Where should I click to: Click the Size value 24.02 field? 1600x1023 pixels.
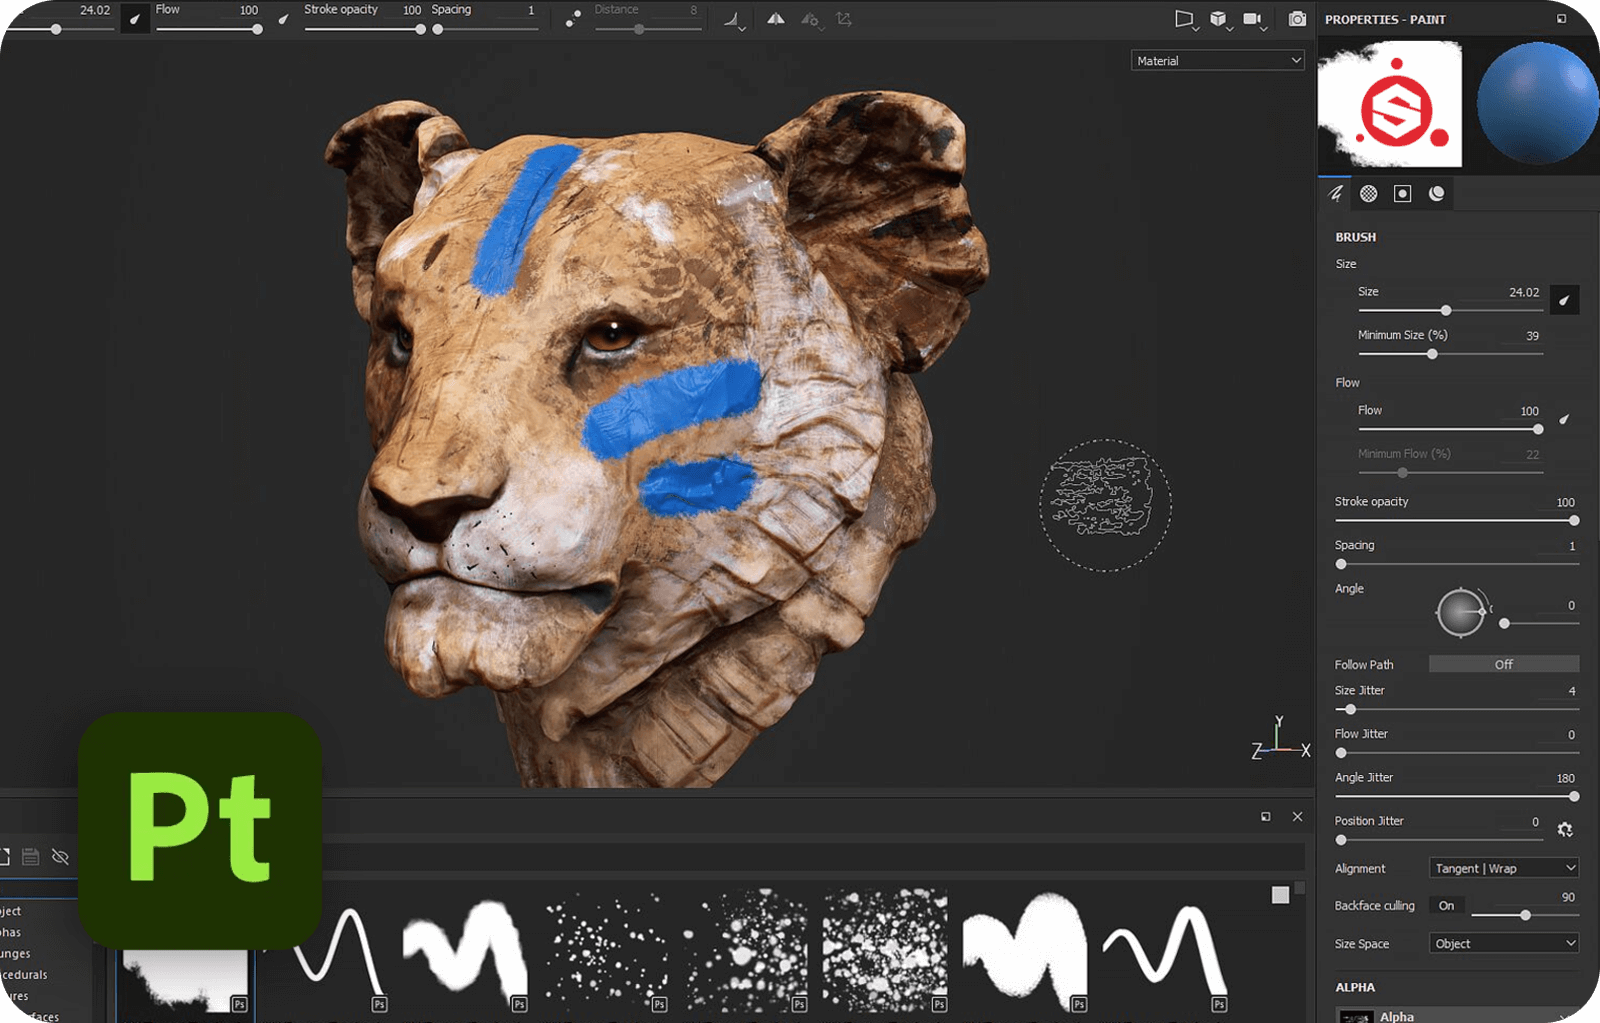pyautogui.click(x=1522, y=292)
